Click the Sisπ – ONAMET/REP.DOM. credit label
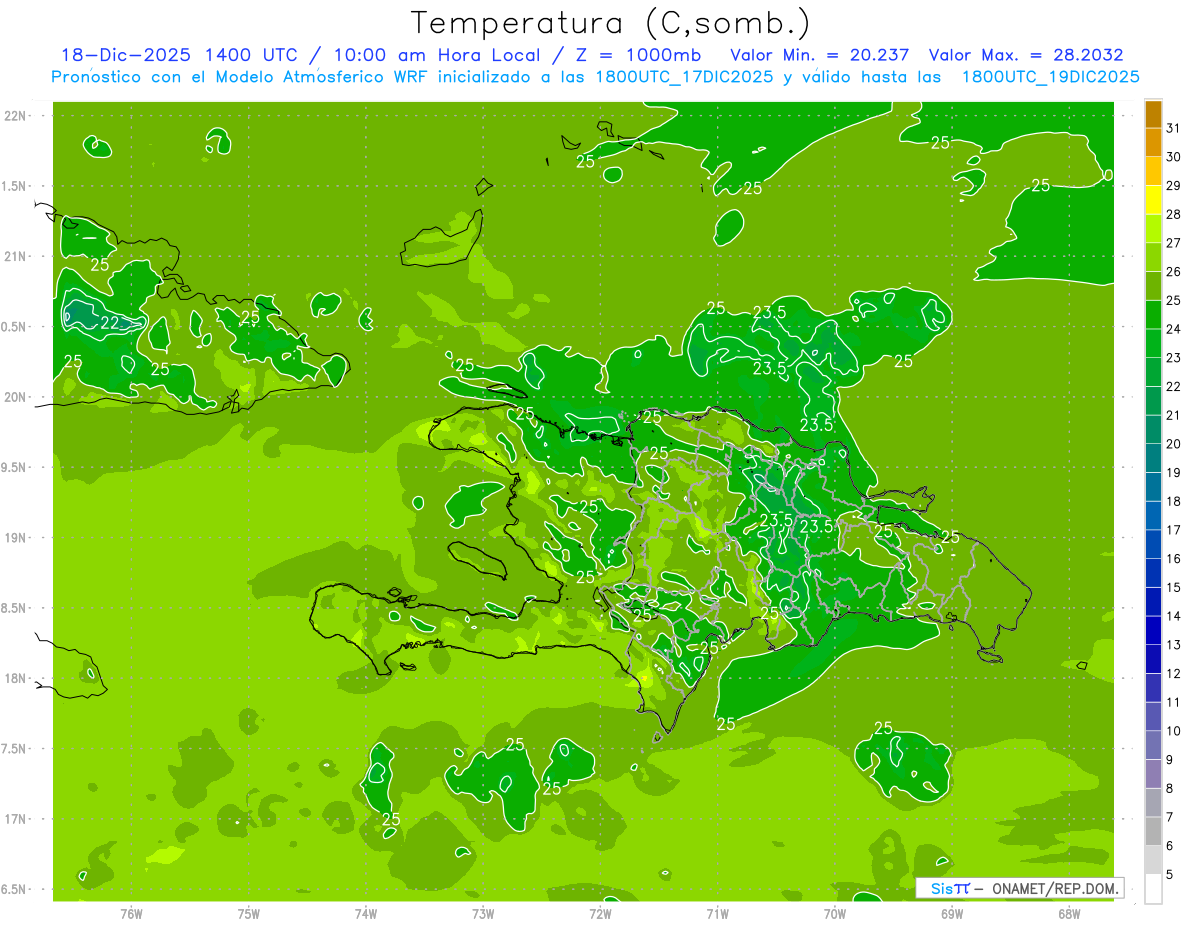 [1019, 888]
